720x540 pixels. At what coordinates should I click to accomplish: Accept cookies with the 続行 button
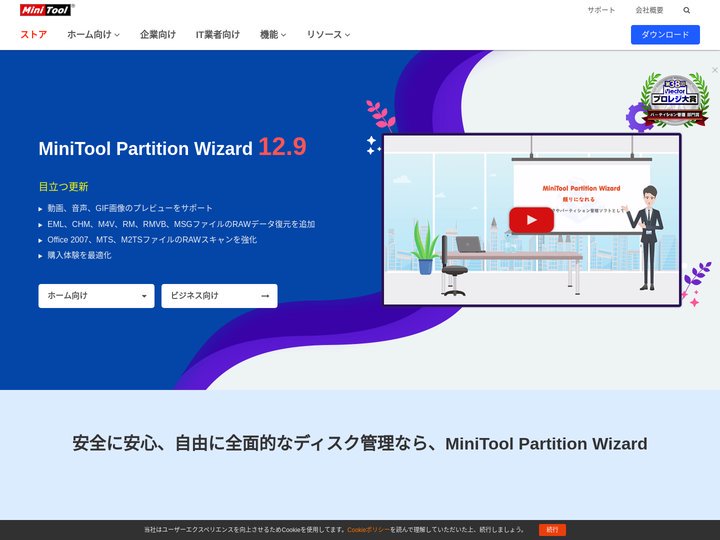click(552, 529)
